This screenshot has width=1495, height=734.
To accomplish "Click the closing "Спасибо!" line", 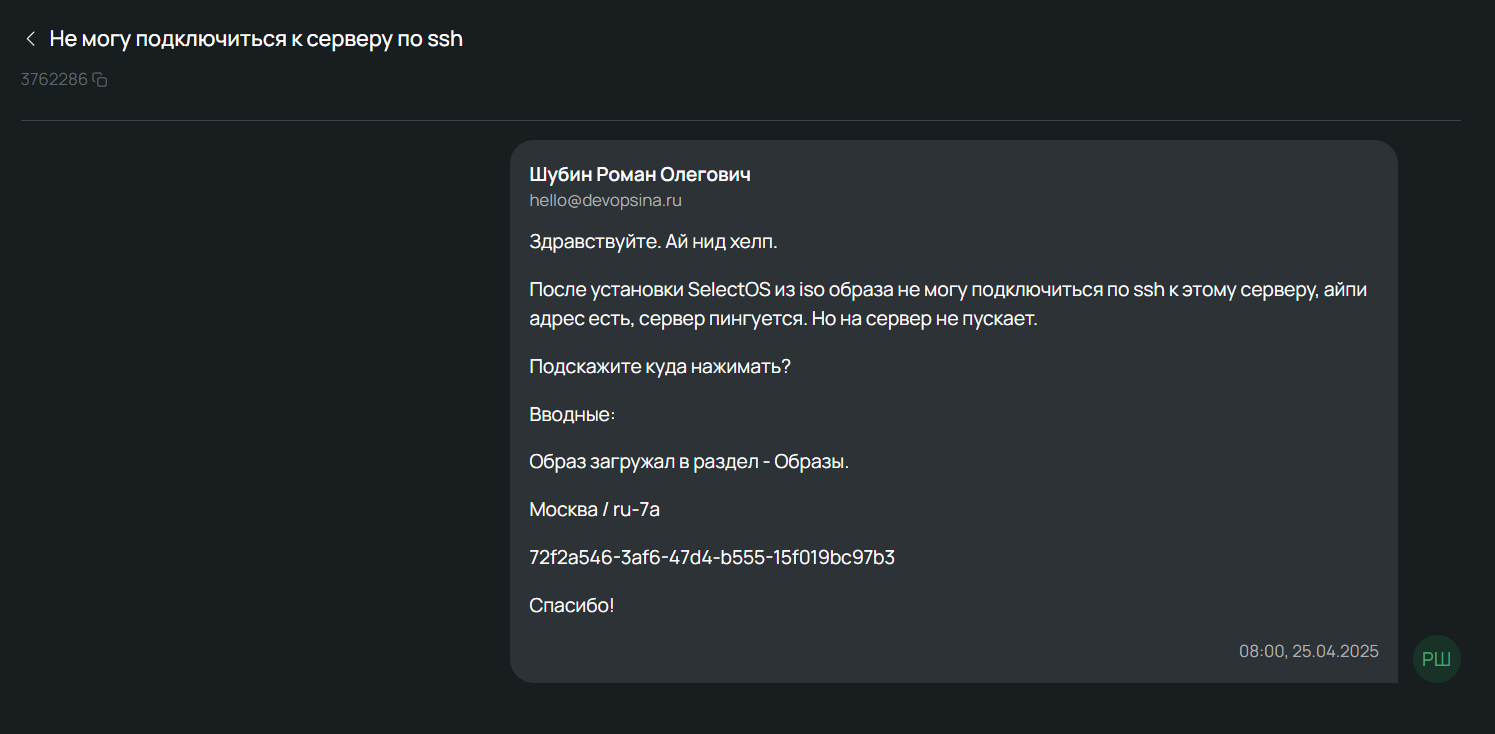I will pyautogui.click(x=571, y=606).
